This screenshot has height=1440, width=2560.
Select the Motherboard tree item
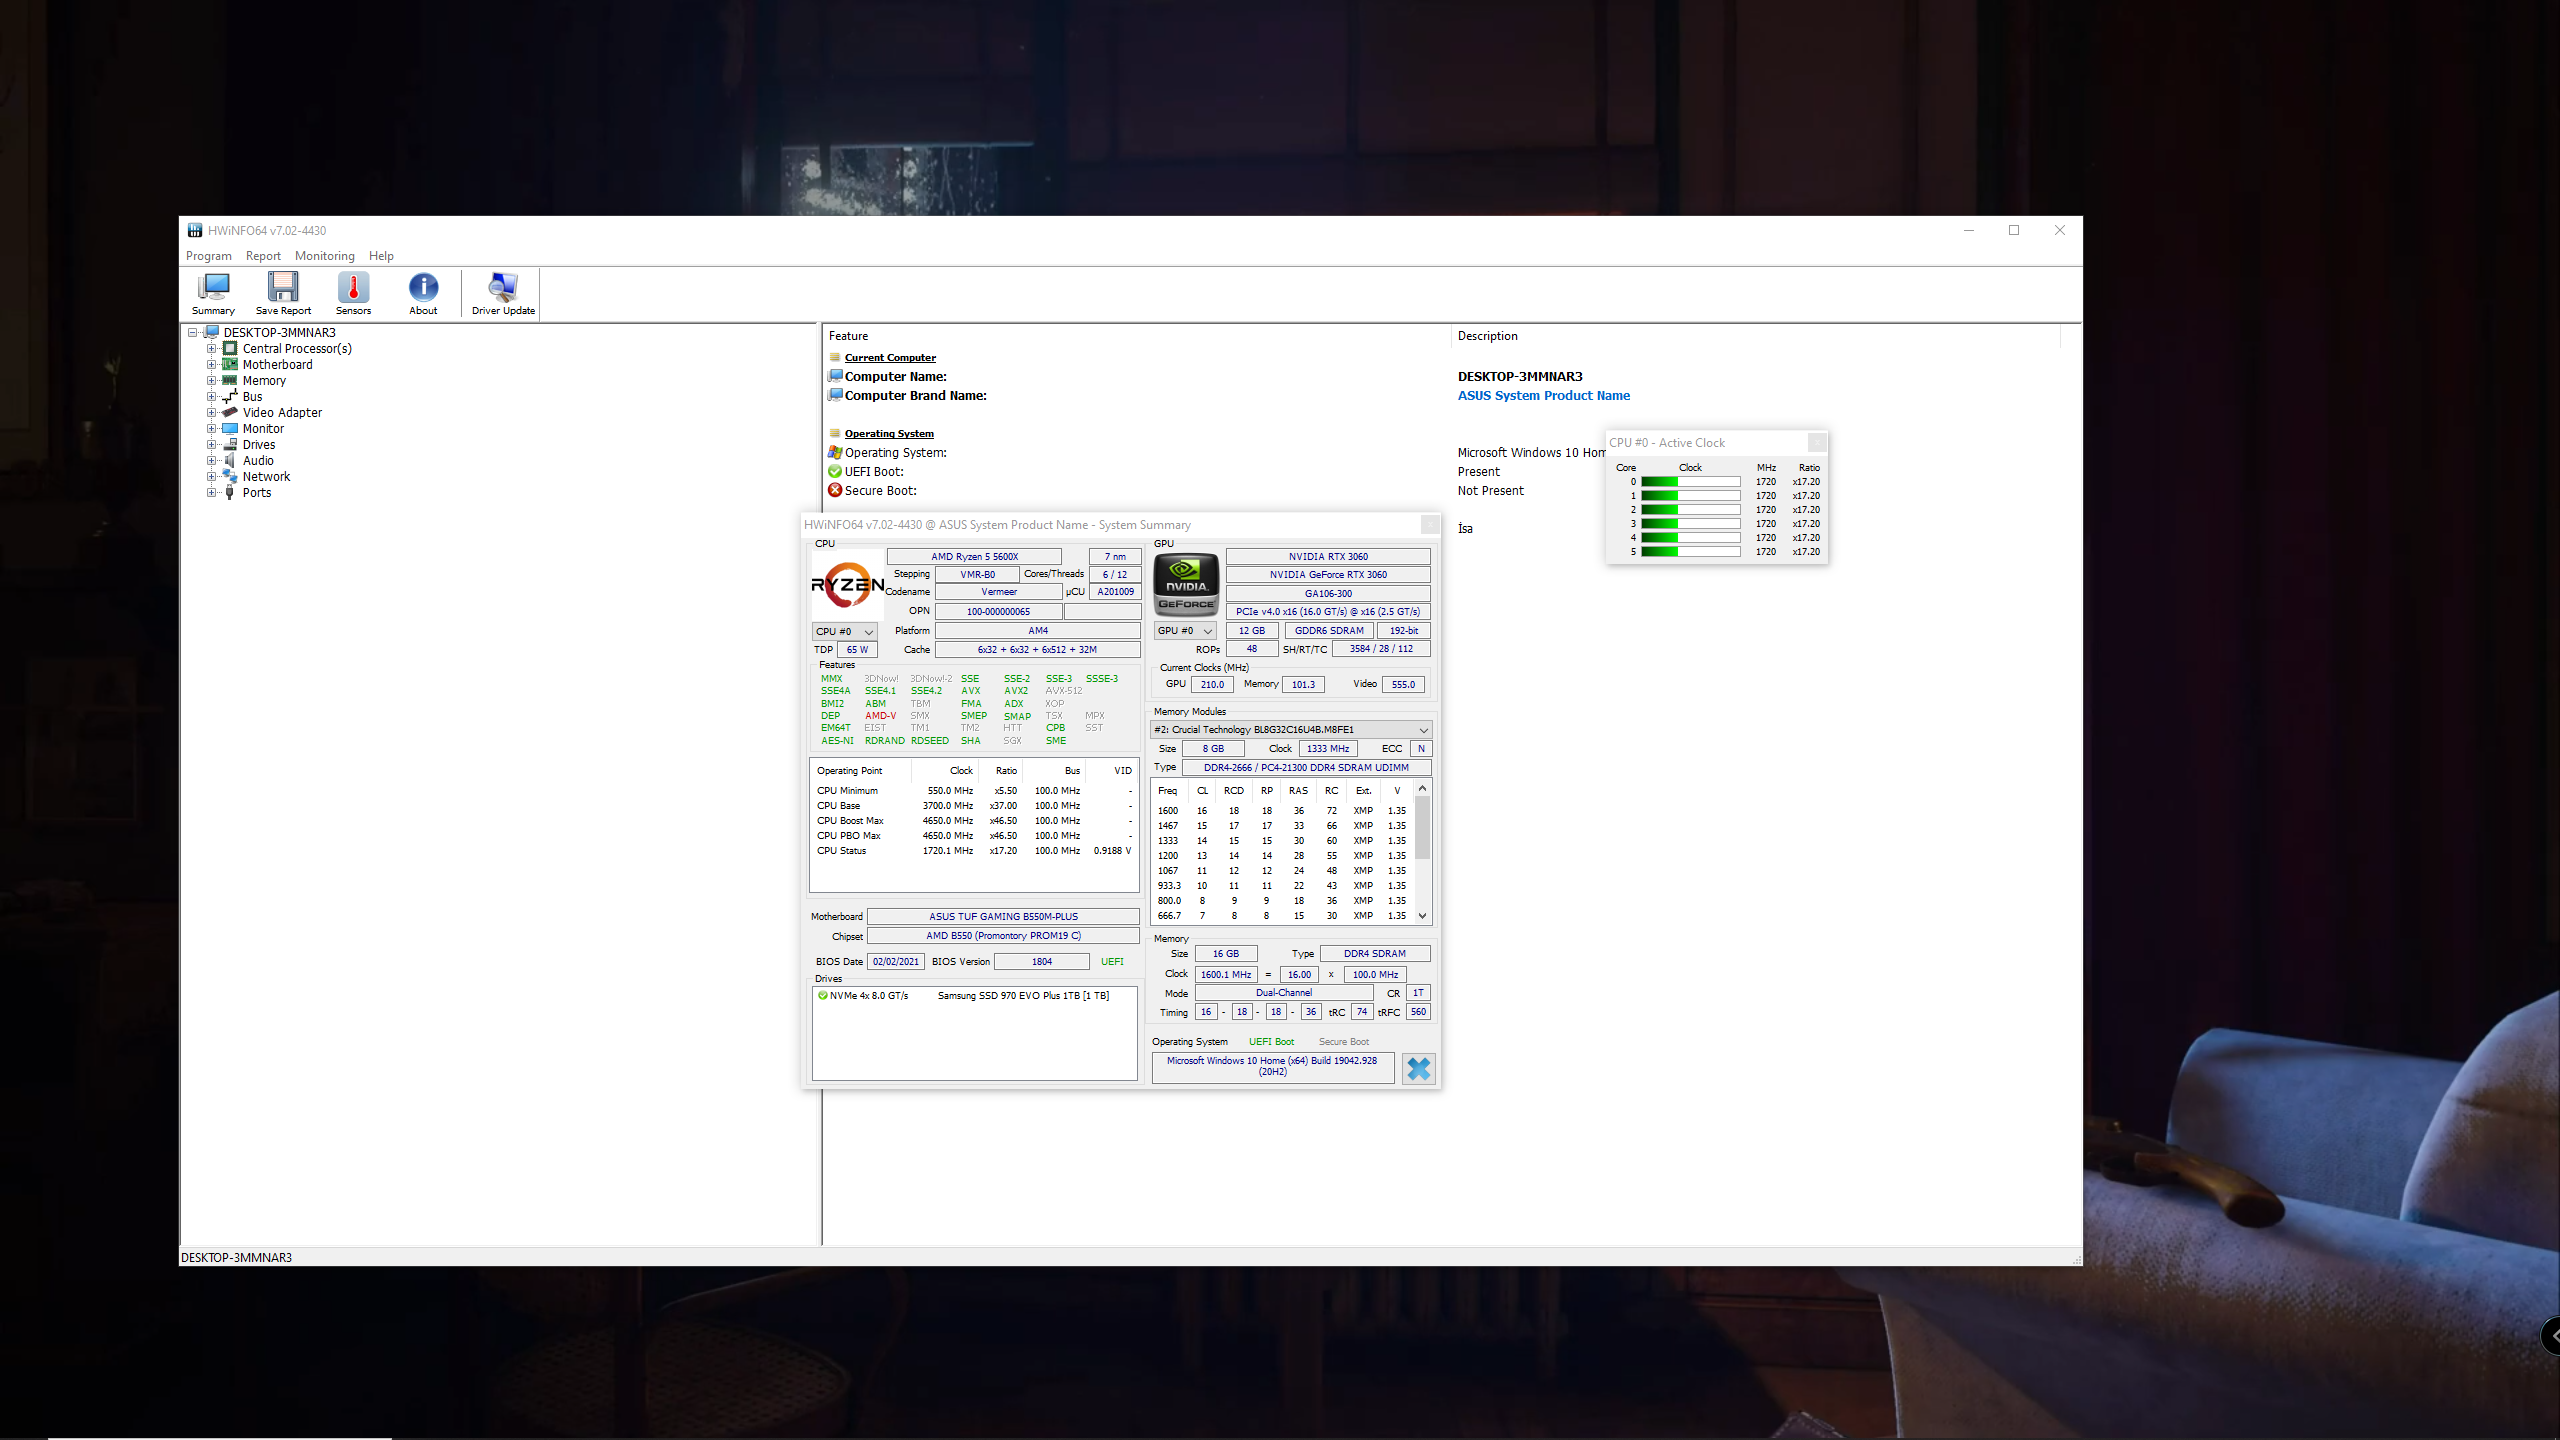pos(277,365)
